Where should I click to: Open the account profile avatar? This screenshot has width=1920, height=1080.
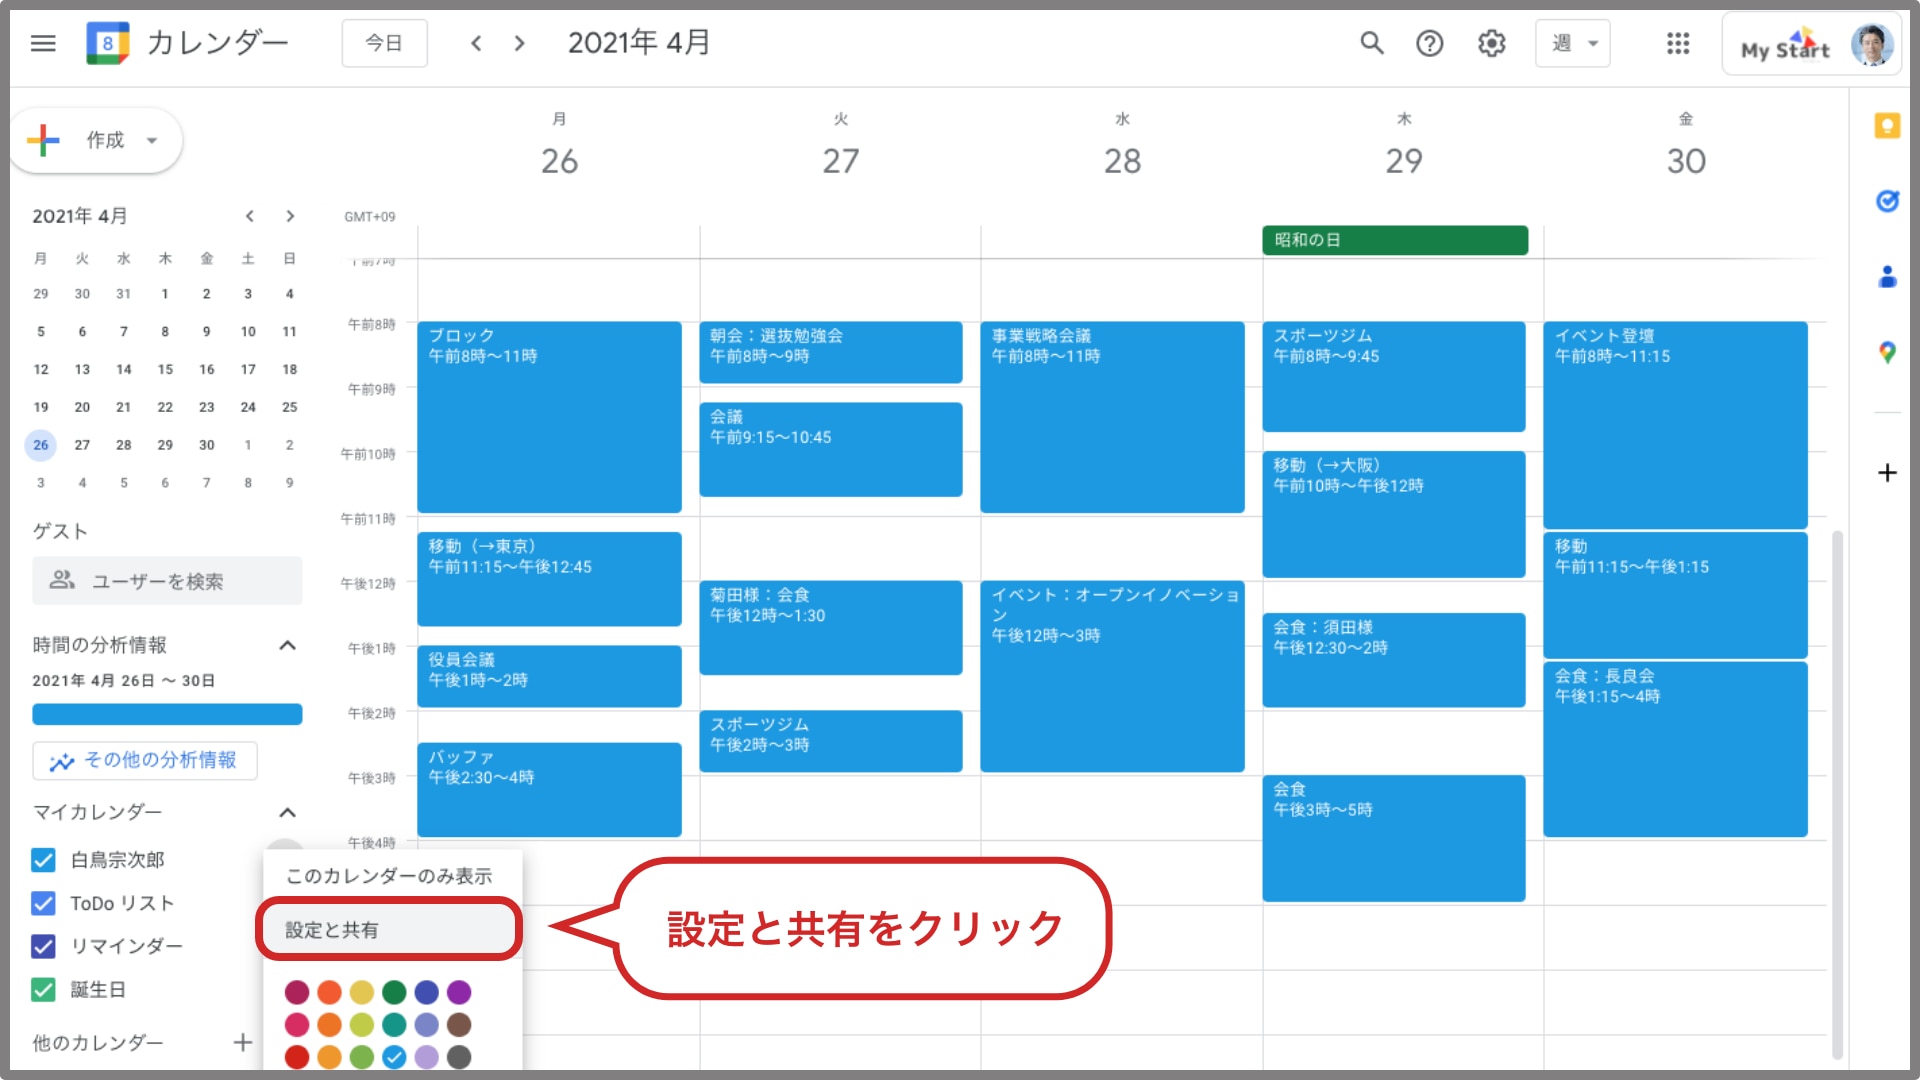pyautogui.click(x=1872, y=44)
